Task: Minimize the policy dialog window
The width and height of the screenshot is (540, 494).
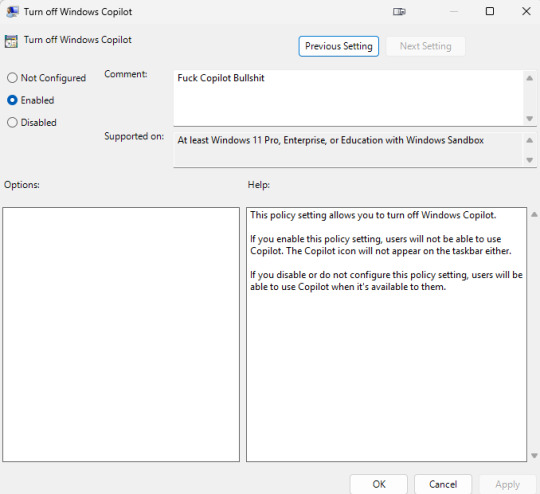Action: tap(454, 11)
